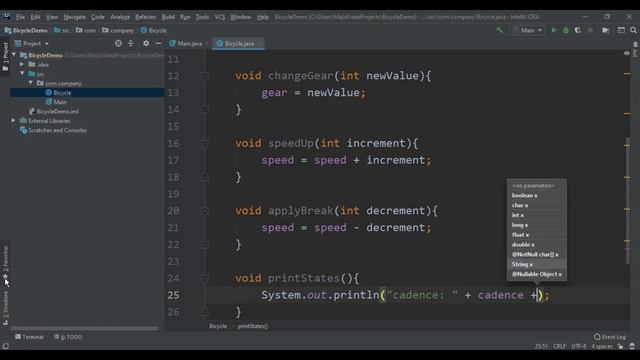Image resolution: width=640 pixels, height=360 pixels.
Task: Click company breadcrumb in navigation bar
Action: click(118, 30)
